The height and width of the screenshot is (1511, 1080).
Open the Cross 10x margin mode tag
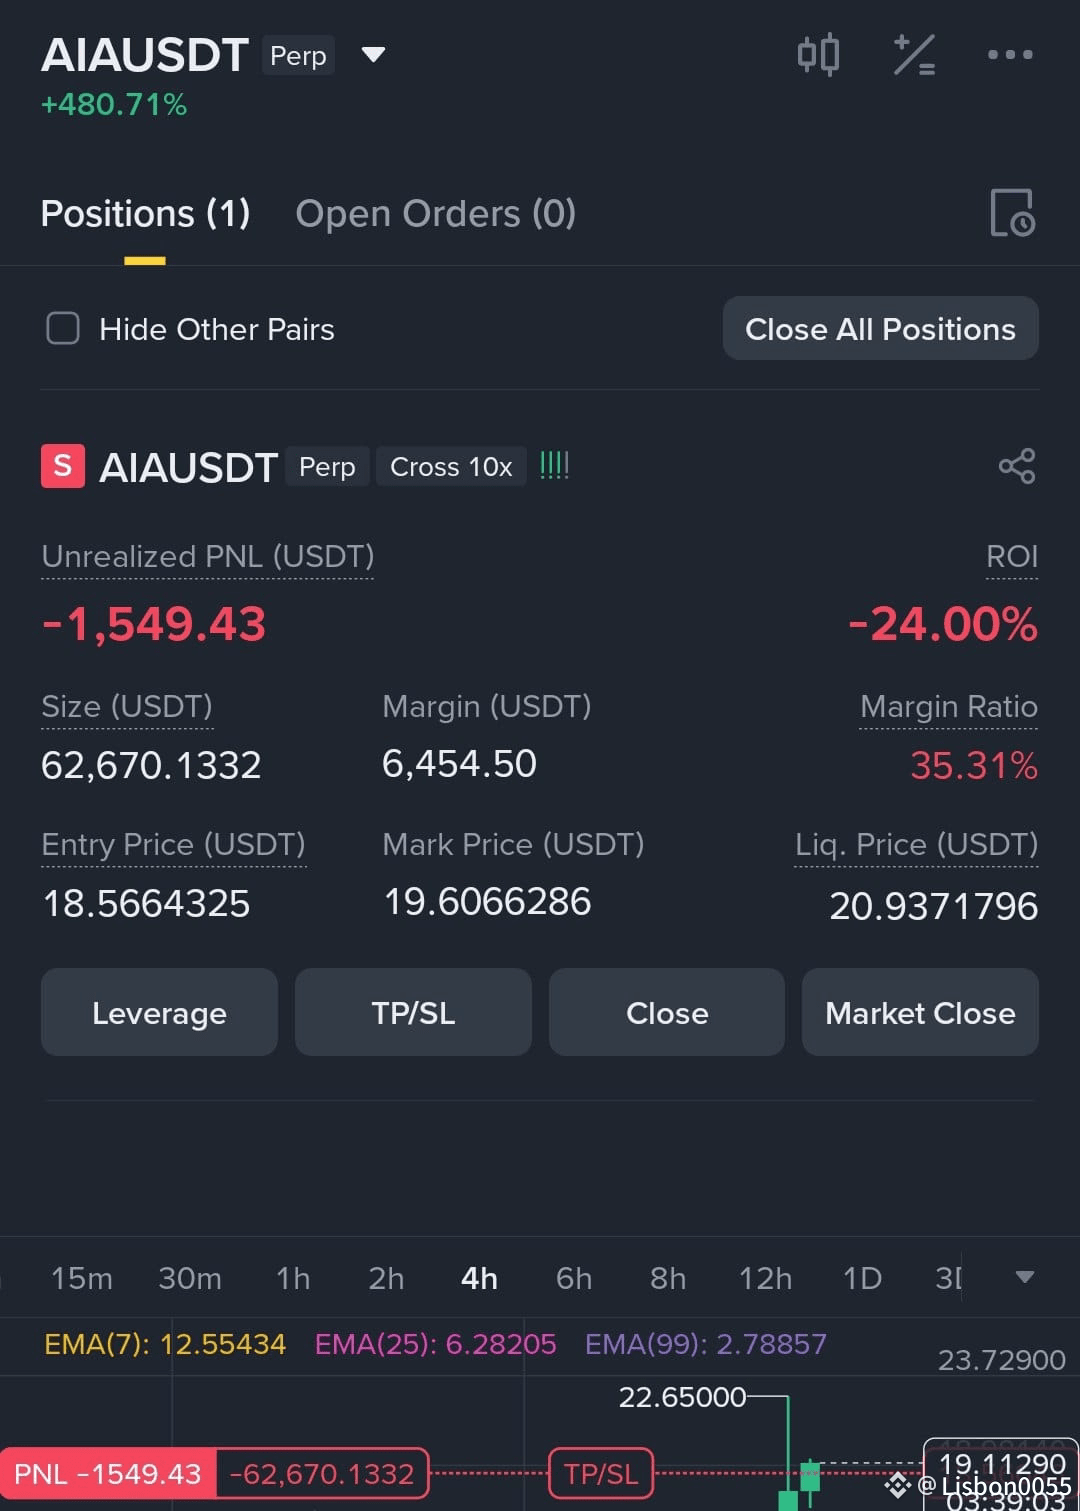(451, 467)
